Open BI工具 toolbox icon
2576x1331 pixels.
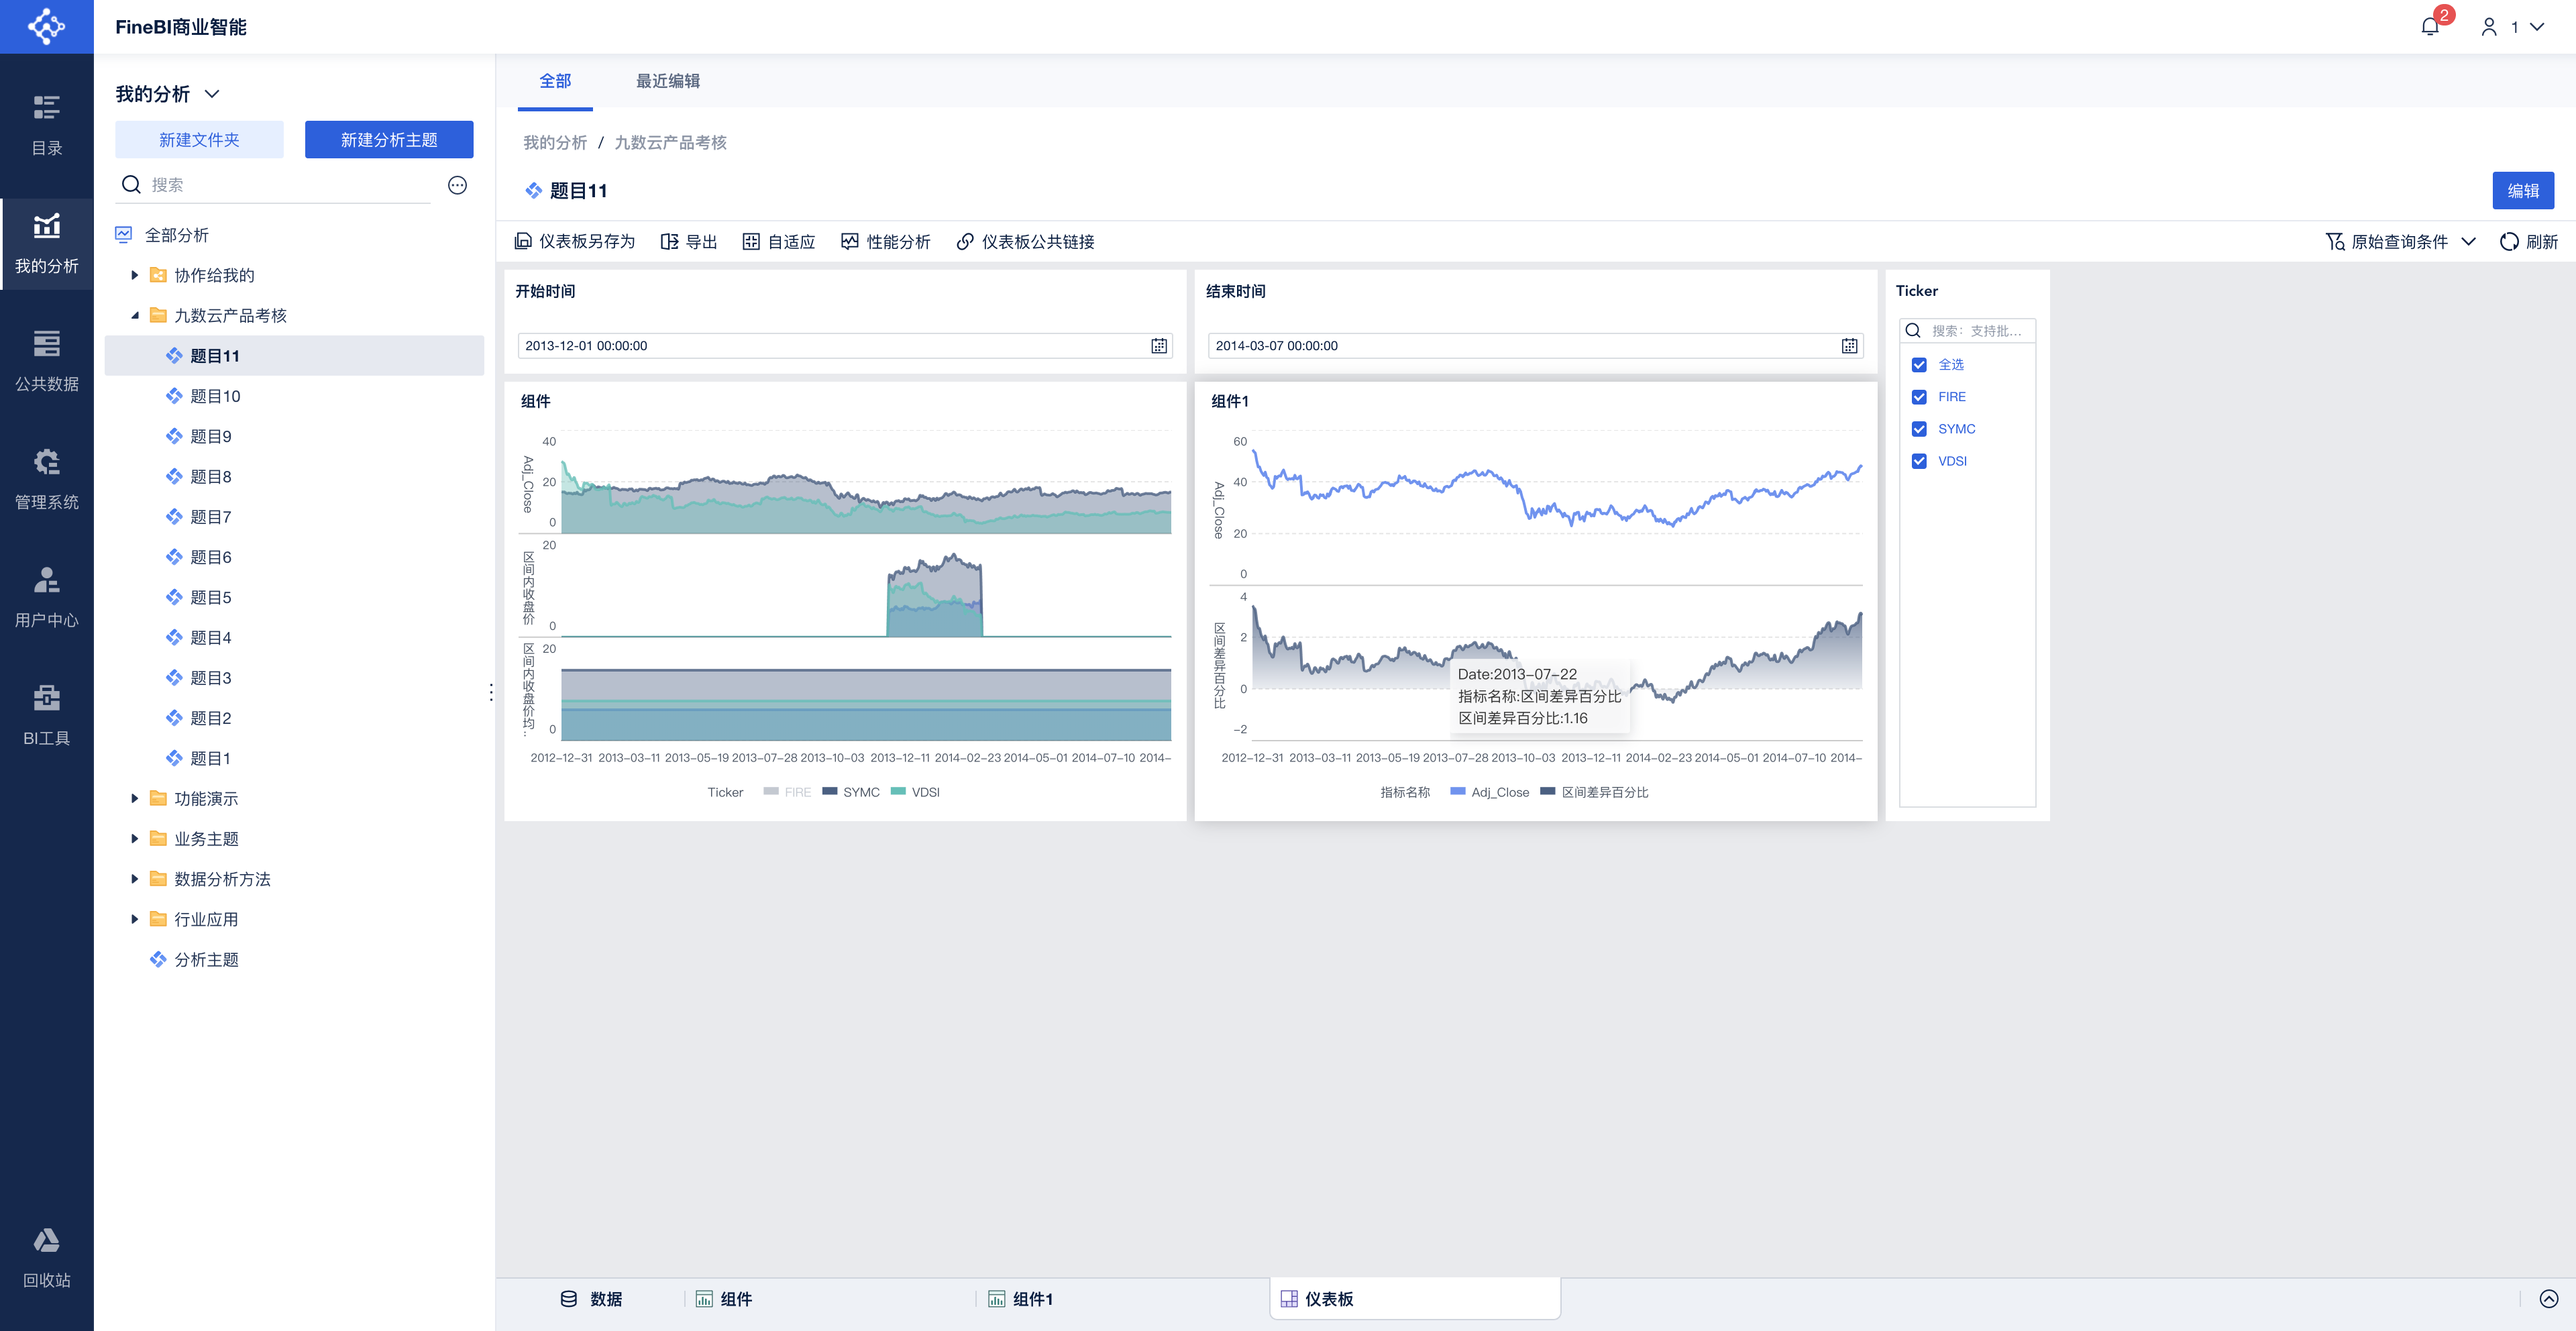(46, 697)
